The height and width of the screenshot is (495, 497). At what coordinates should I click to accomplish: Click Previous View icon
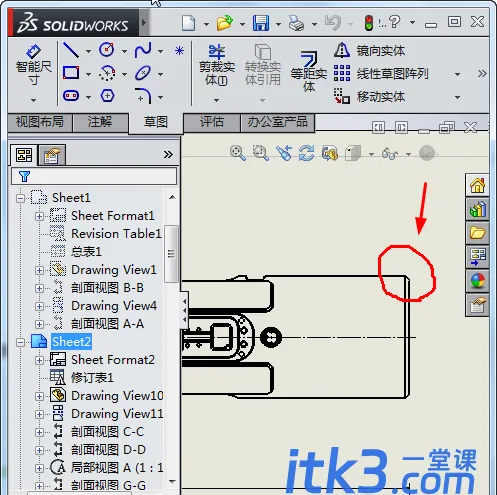pos(284,153)
